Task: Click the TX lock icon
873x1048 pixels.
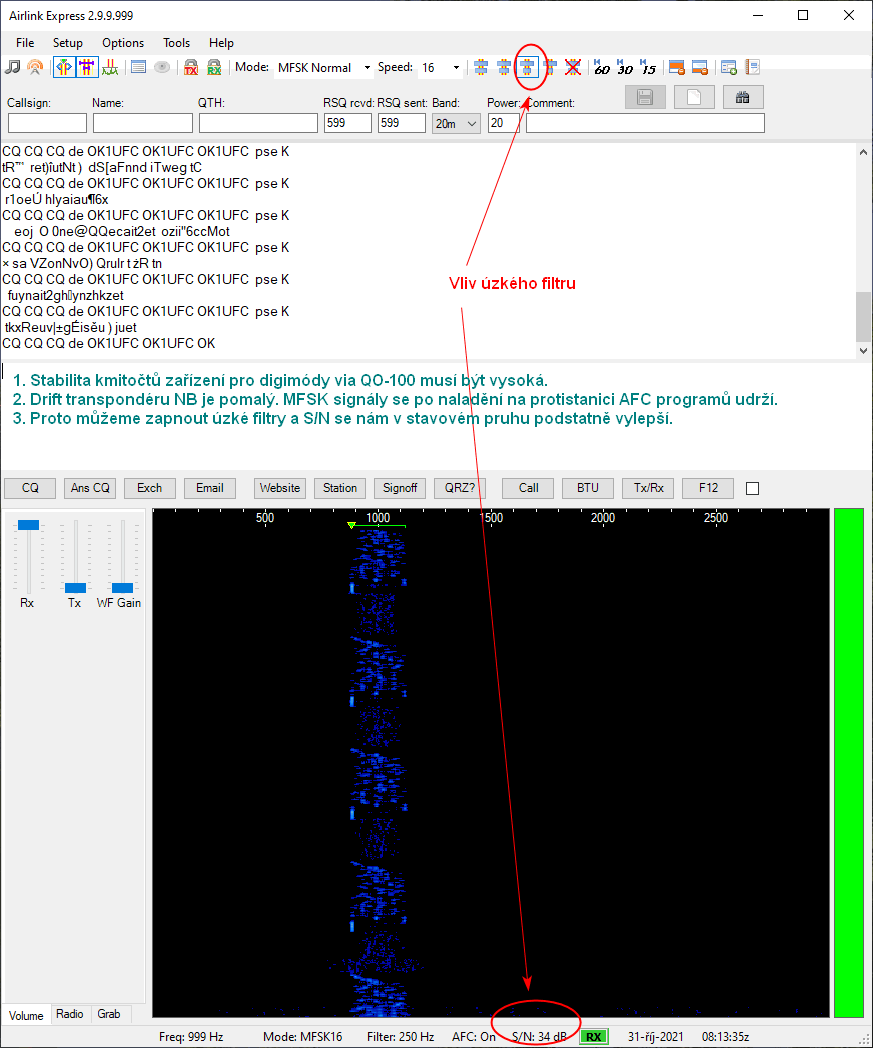Action: (190, 68)
